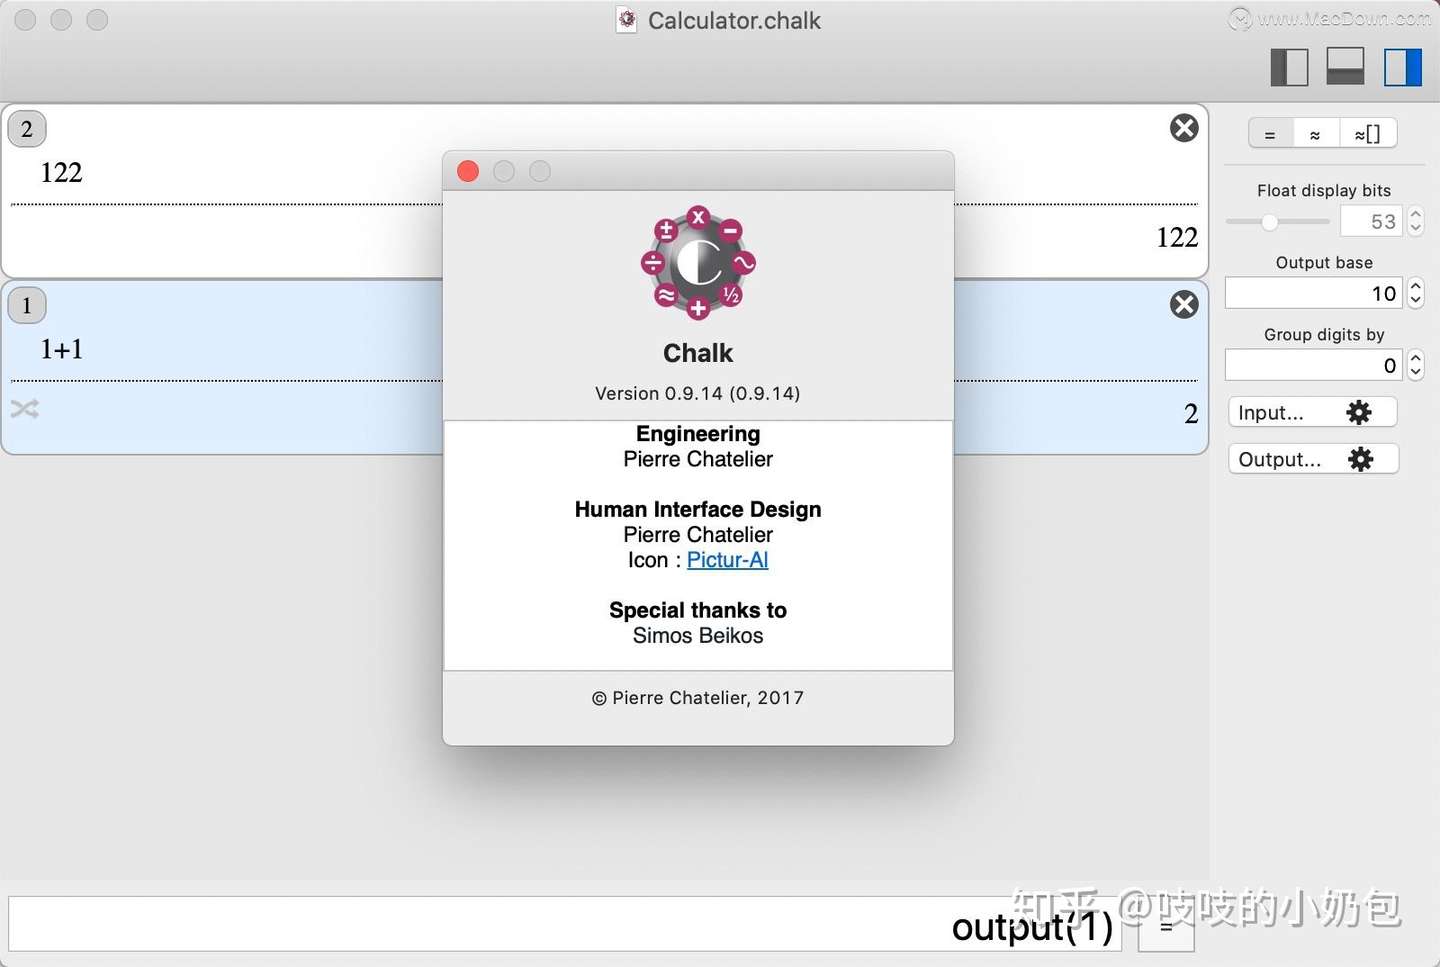Screen dimensions: 1440x967
Task: Click the 'Simos Beikos' credit
Action: click(698, 636)
